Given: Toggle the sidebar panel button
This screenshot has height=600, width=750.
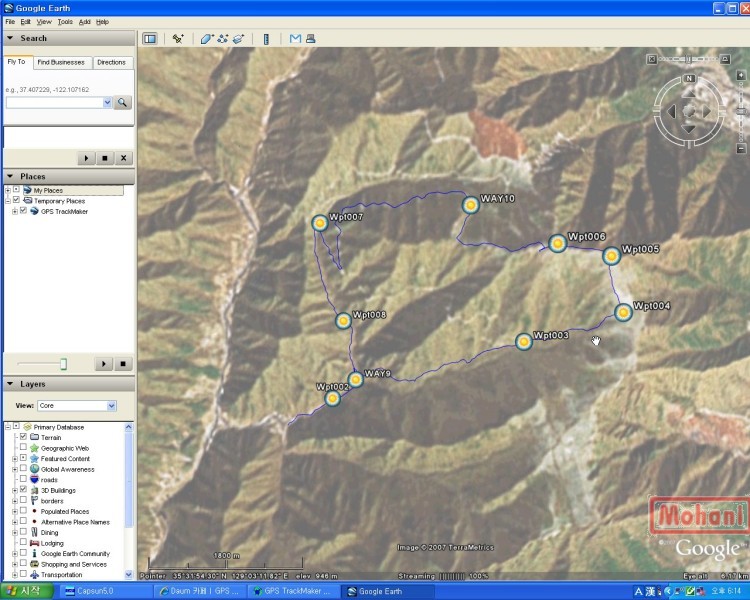Looking at the screenshot, I should 150,39.
